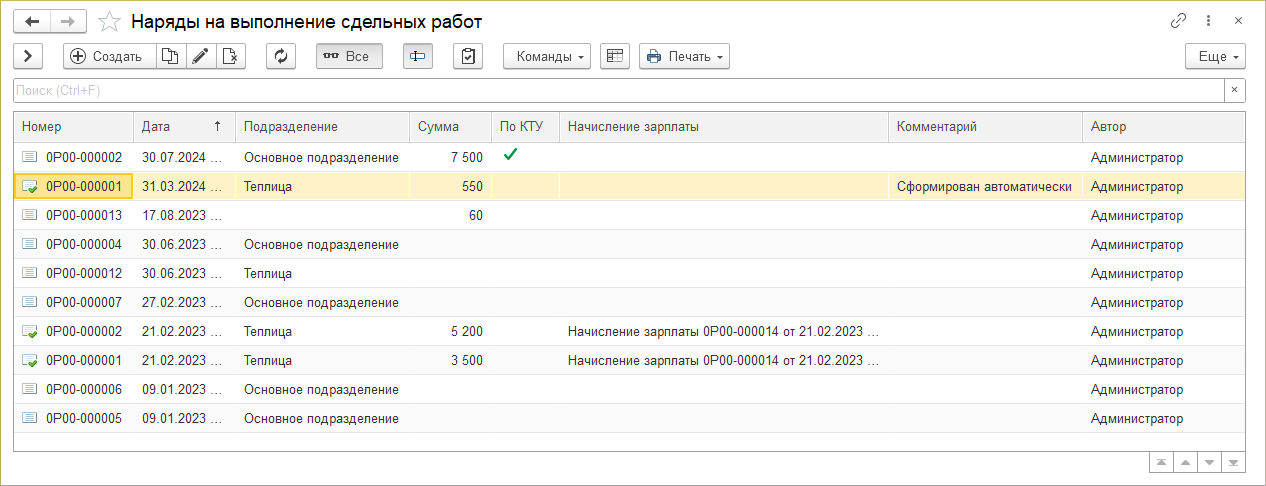1266x486 pixels.
Task: Click the clipboard checkmark toolbar icon
Action: click(468, 56)
